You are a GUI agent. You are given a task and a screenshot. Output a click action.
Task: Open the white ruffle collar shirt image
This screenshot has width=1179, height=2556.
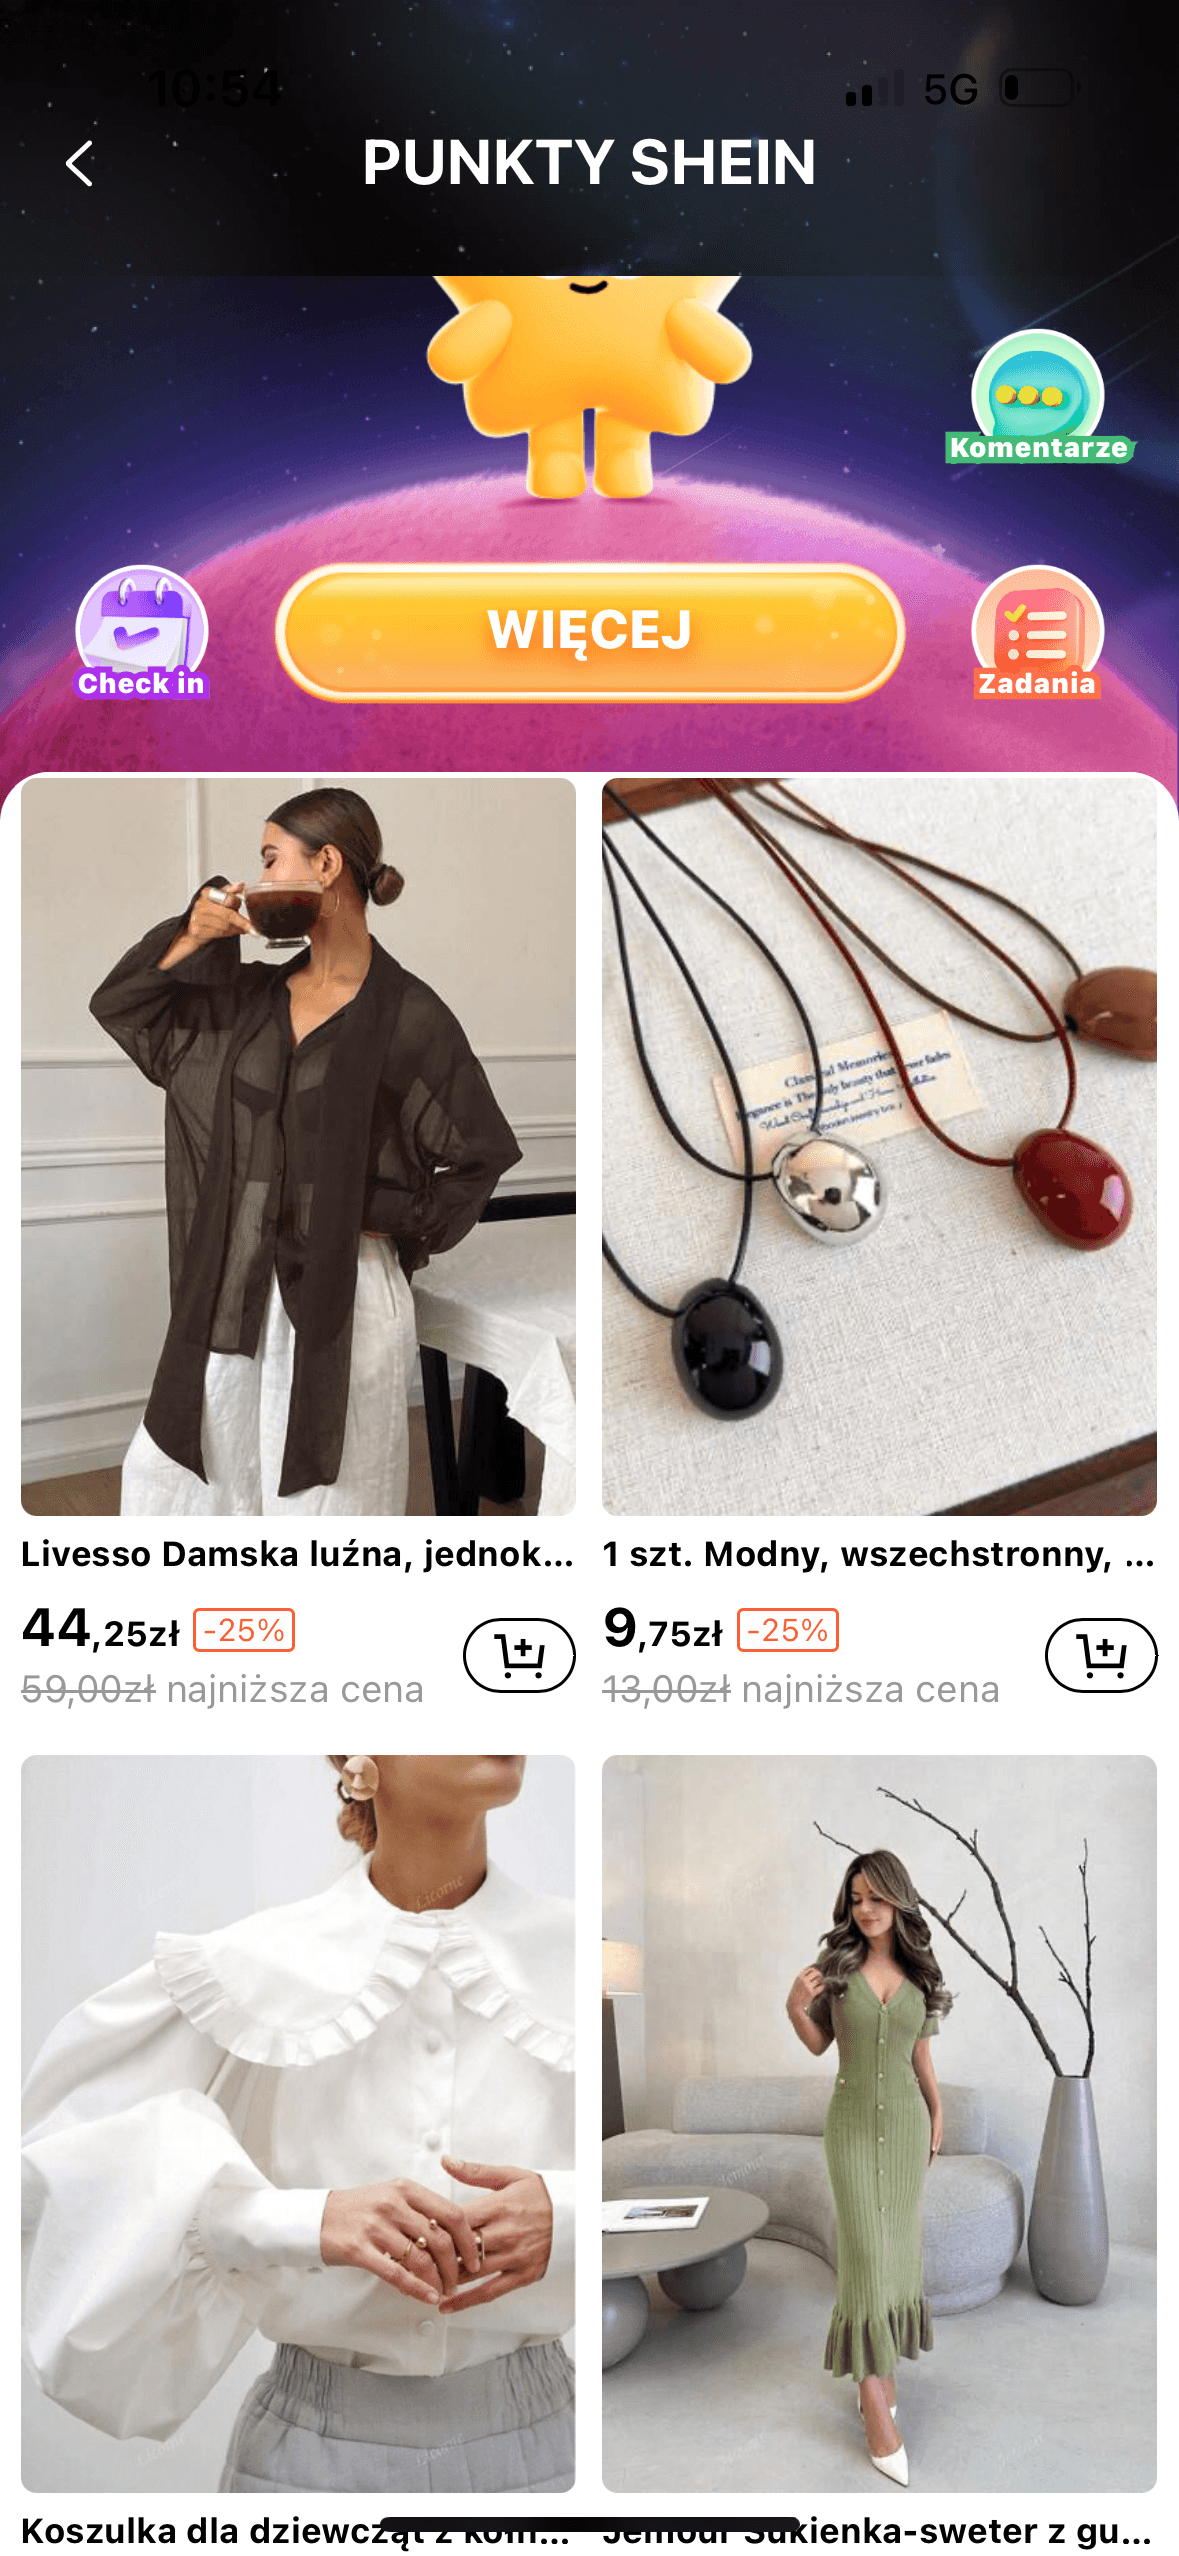click(298, 2123)
